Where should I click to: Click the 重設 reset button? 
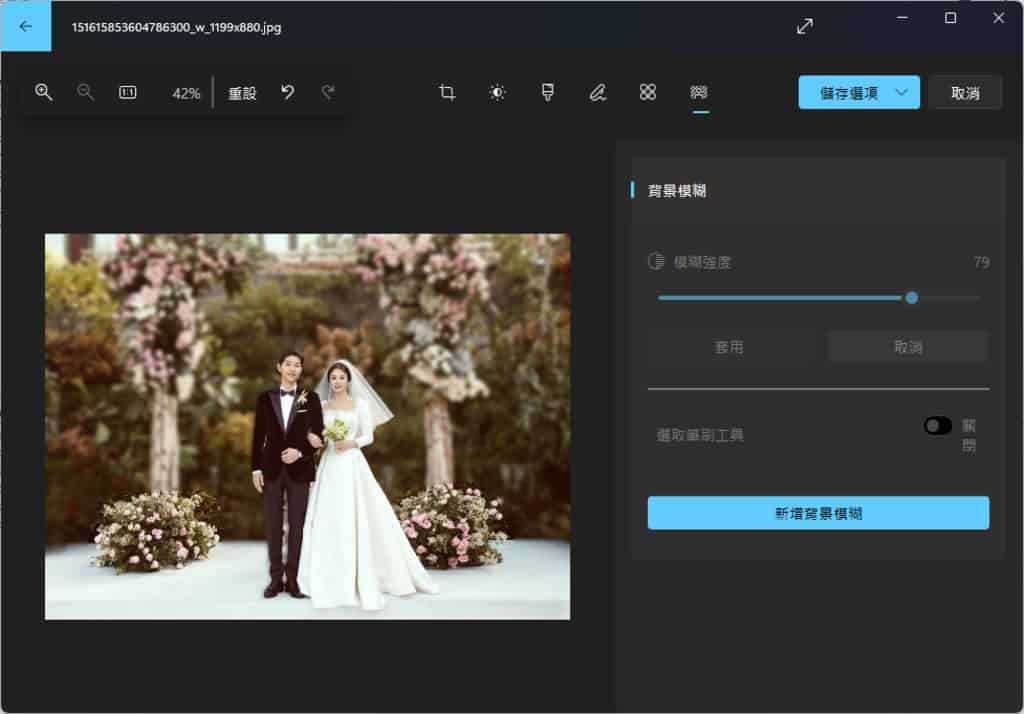coord(242,93)
